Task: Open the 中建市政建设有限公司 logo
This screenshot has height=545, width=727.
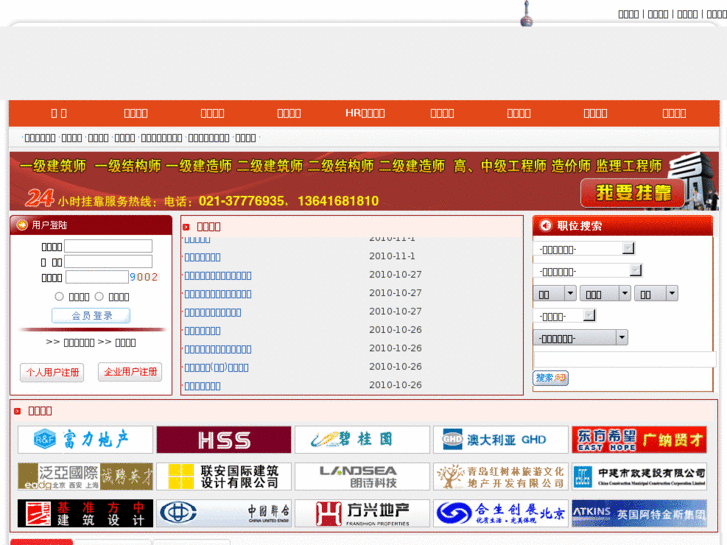Action: pyautogui.click(x=639, y=476)
